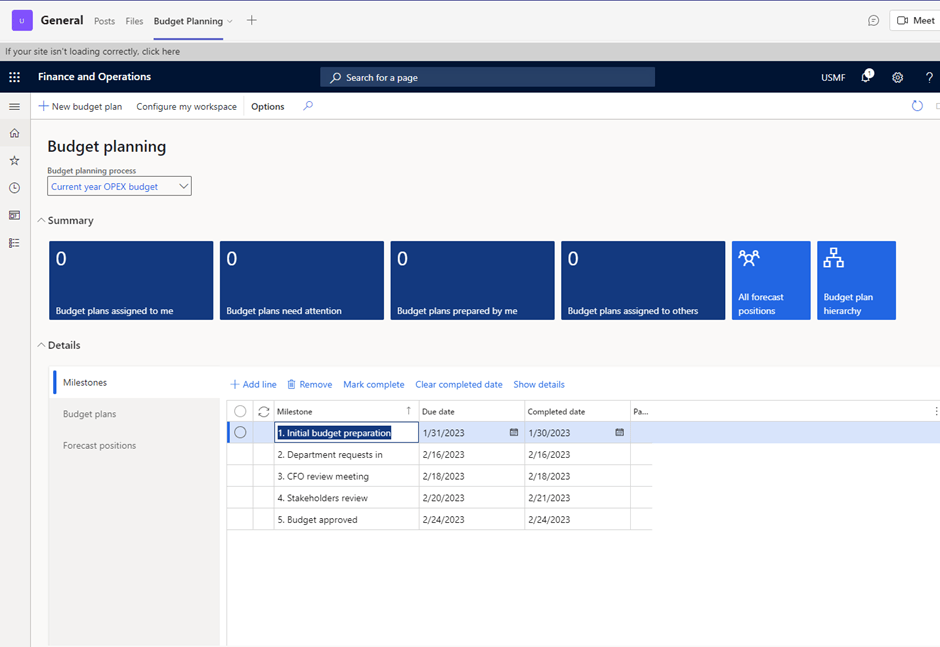Open Help with the question mark icon
This screenshot has height=647, width=940.
click(928, 77)
